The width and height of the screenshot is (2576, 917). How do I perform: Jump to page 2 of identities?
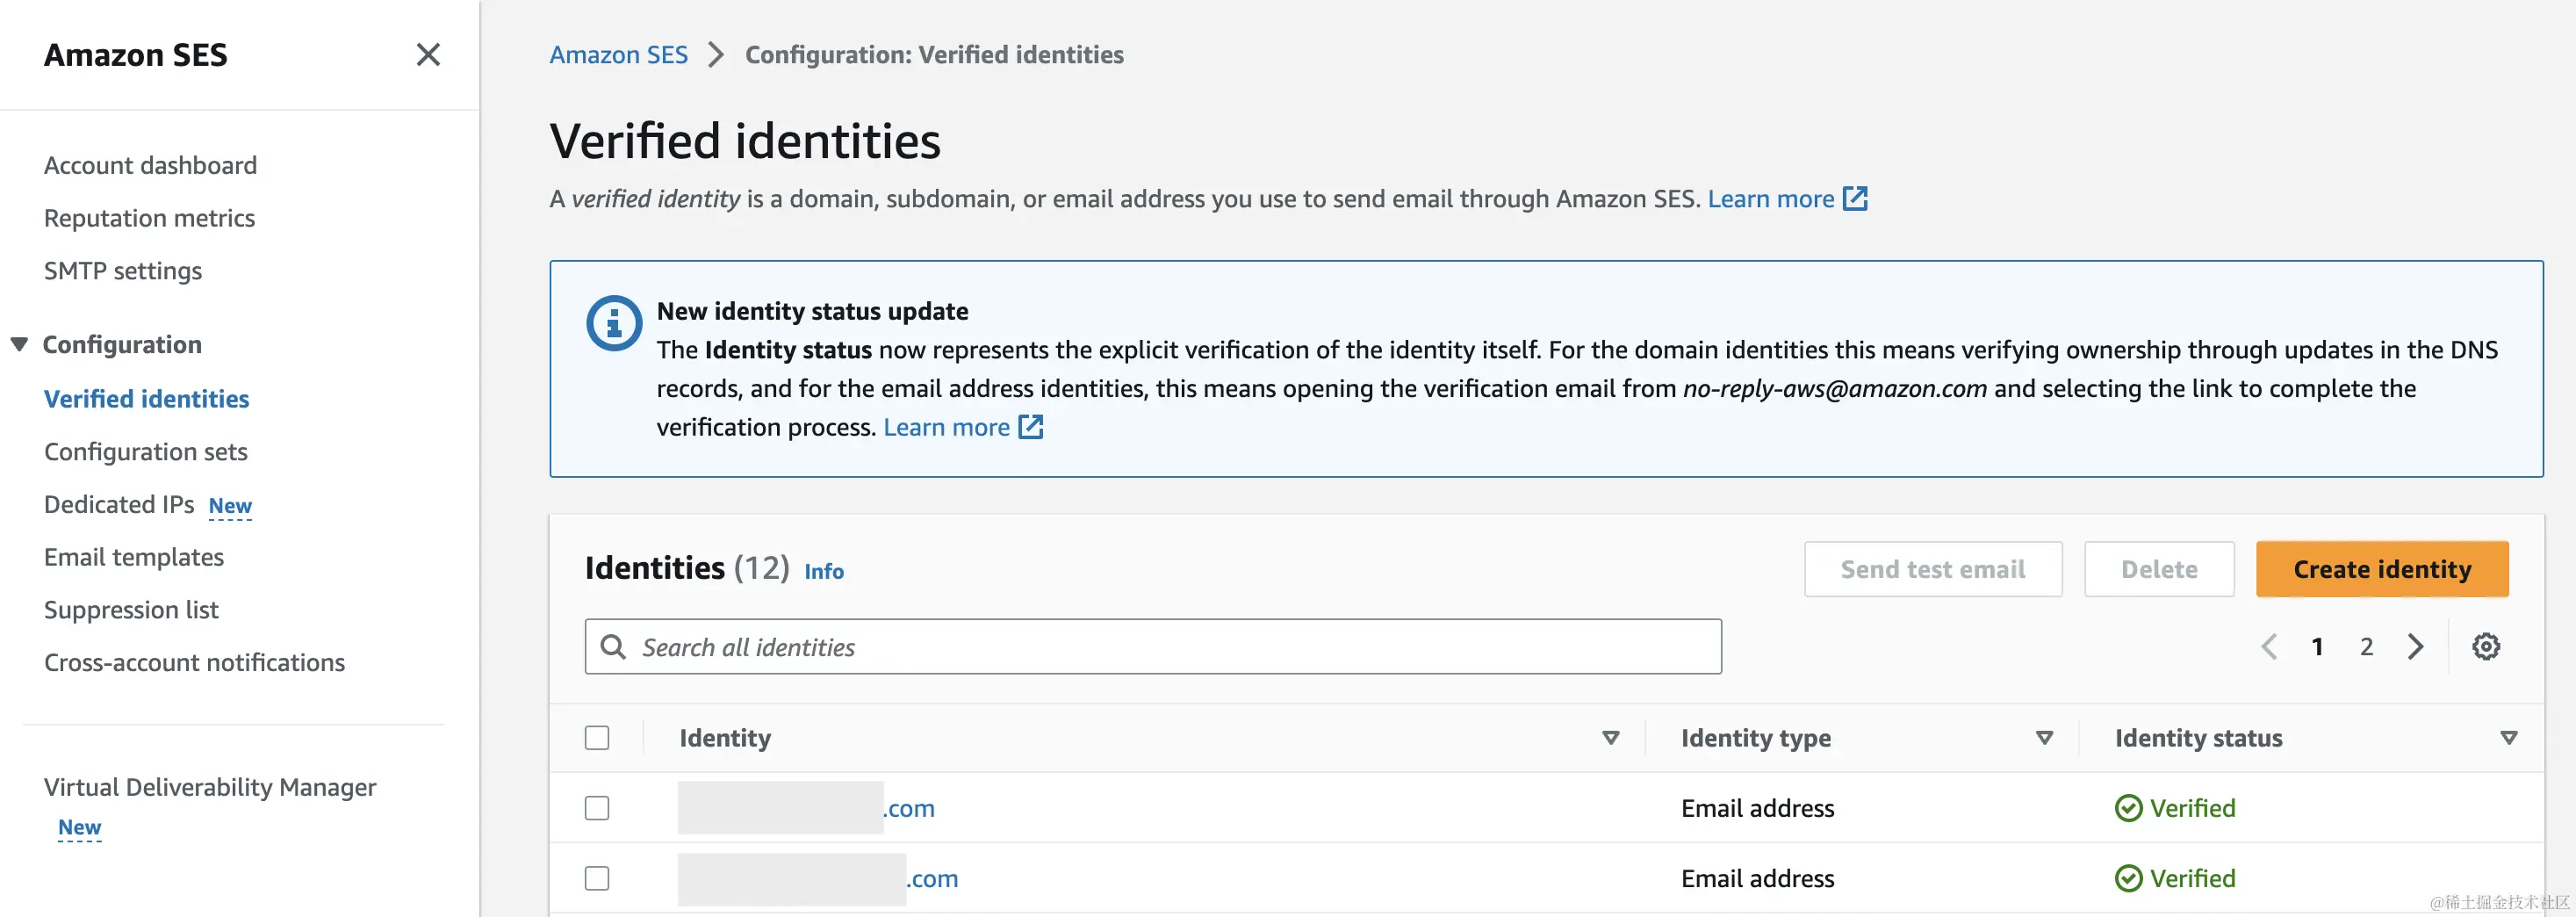click(2366, 646)
